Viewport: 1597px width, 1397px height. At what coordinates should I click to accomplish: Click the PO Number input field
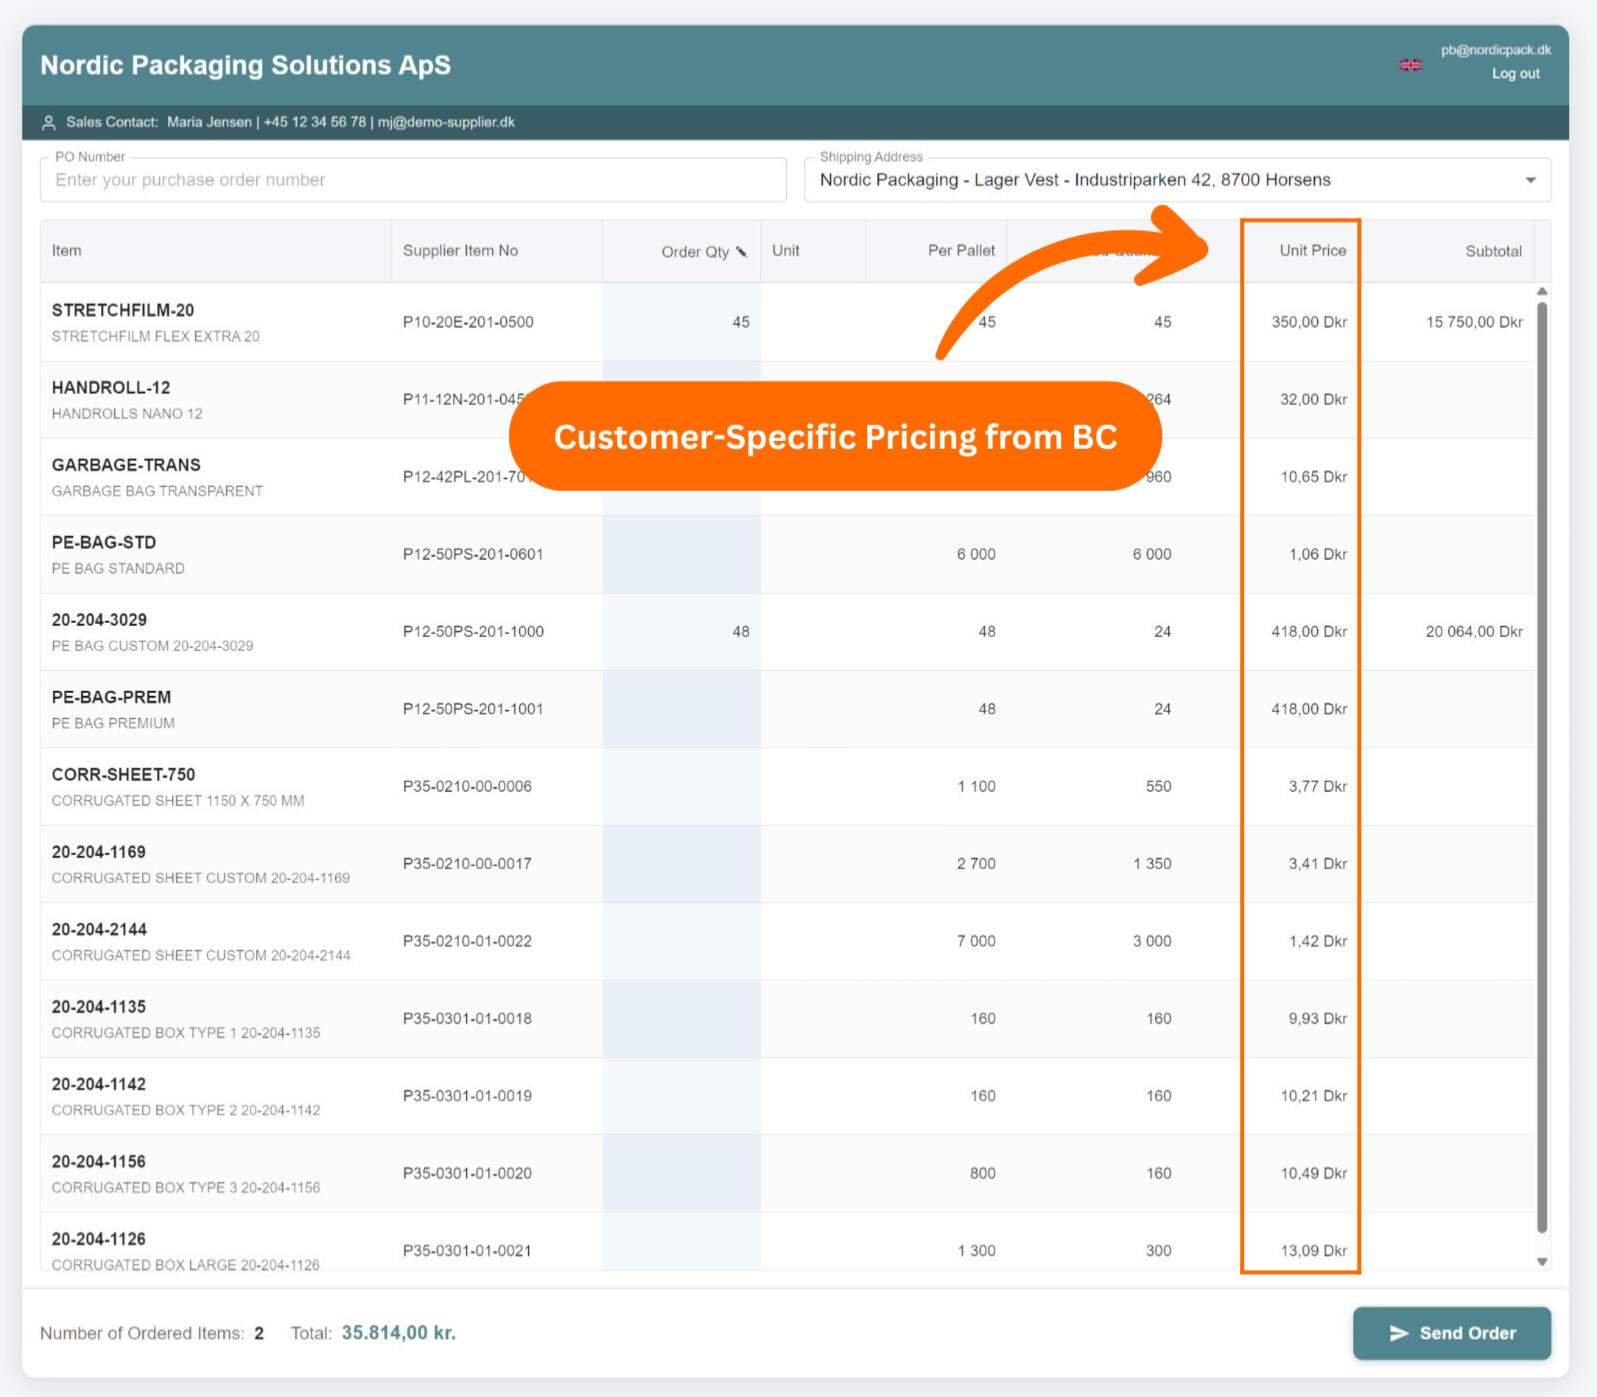(412, 181)
